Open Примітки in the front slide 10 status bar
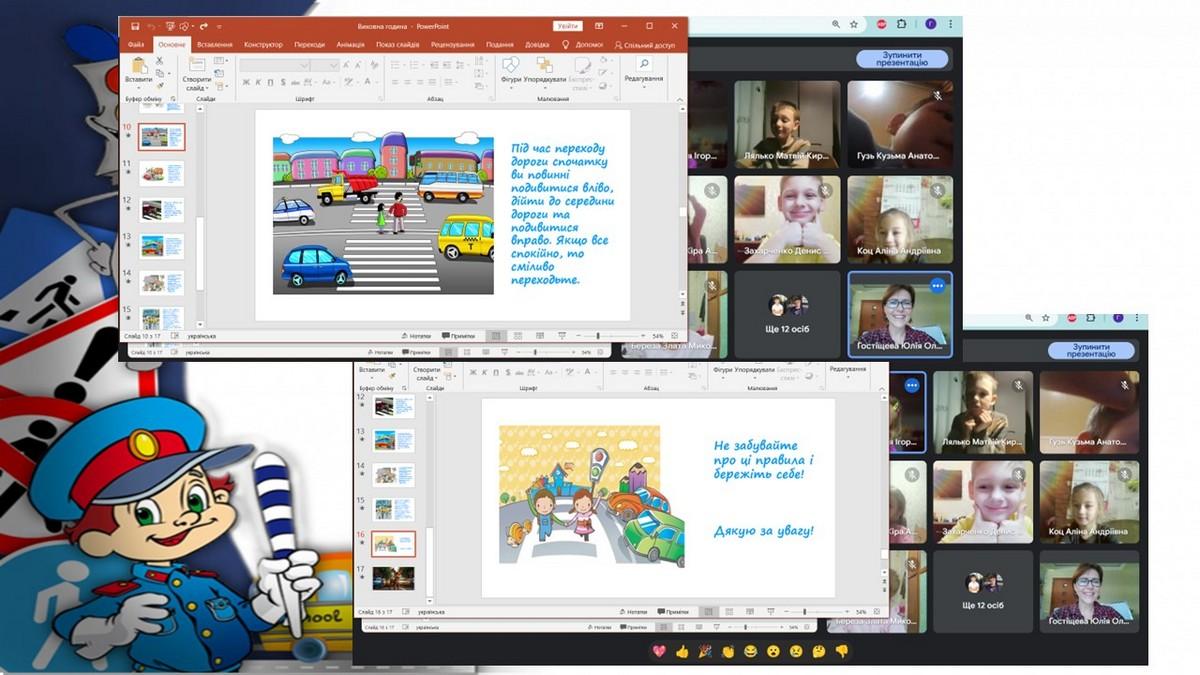This screenshot has width=1200, height=675. 459,336
